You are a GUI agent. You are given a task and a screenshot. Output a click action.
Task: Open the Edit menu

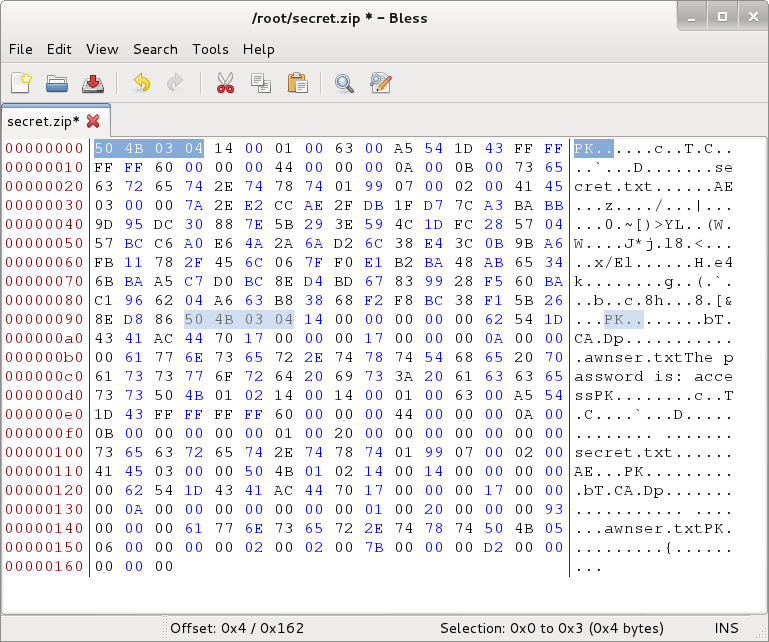(59, 50)
